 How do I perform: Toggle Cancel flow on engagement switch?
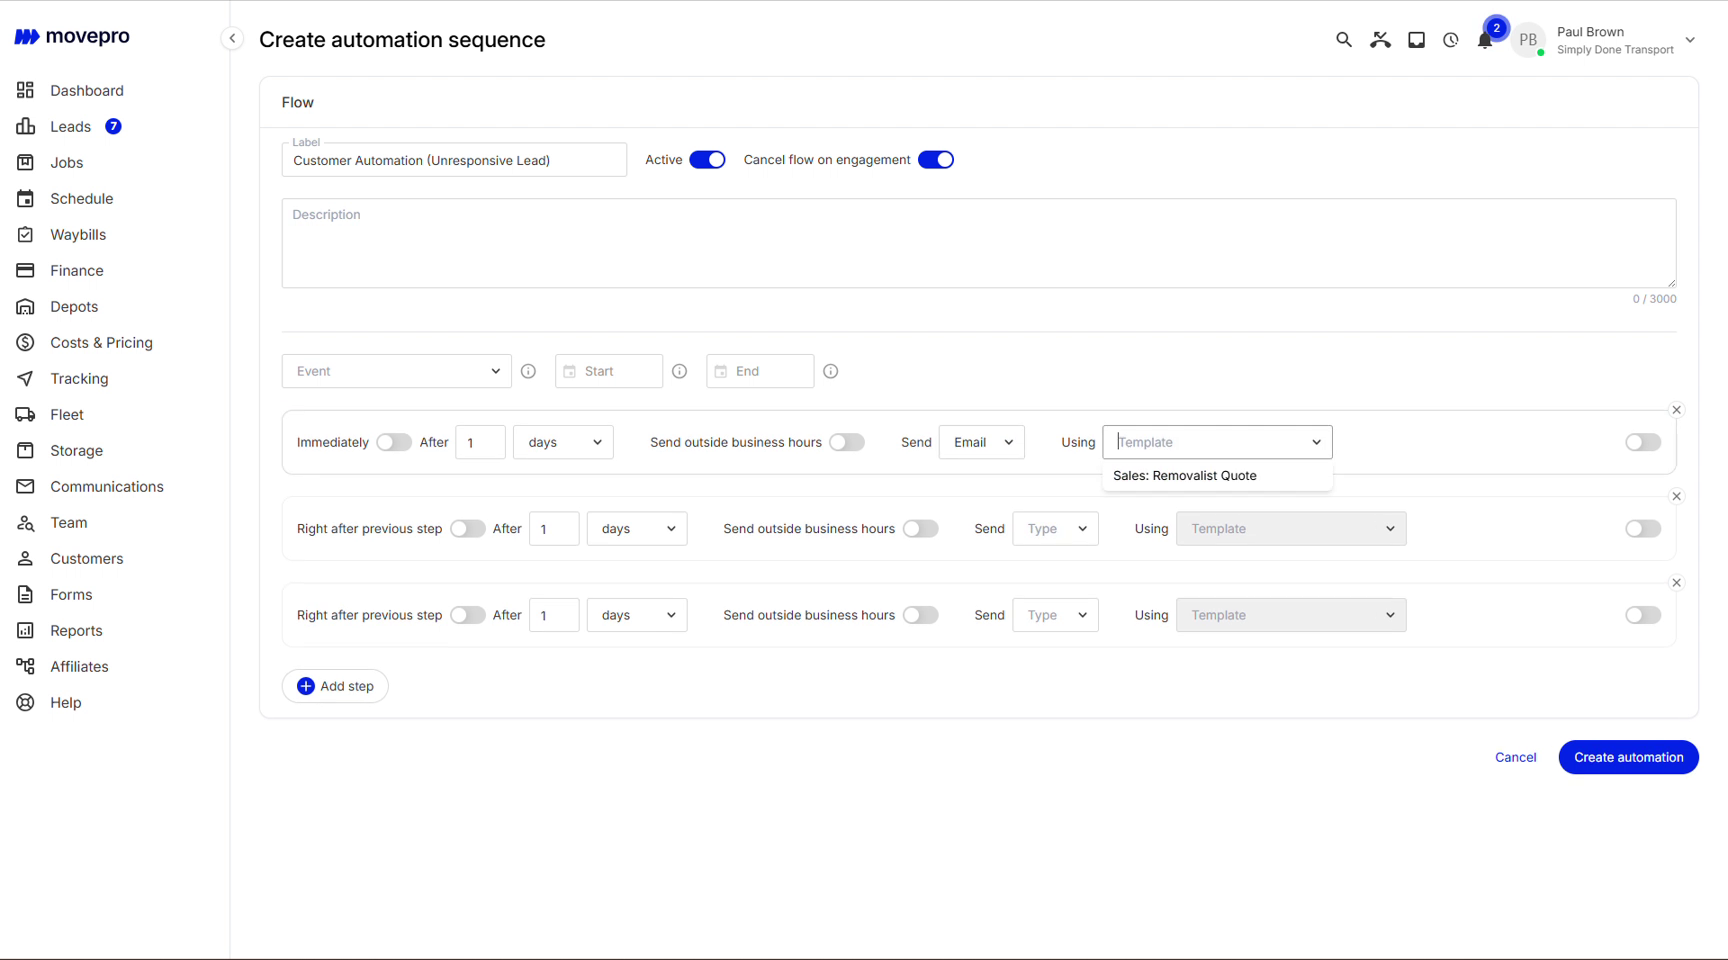(936, 160)
